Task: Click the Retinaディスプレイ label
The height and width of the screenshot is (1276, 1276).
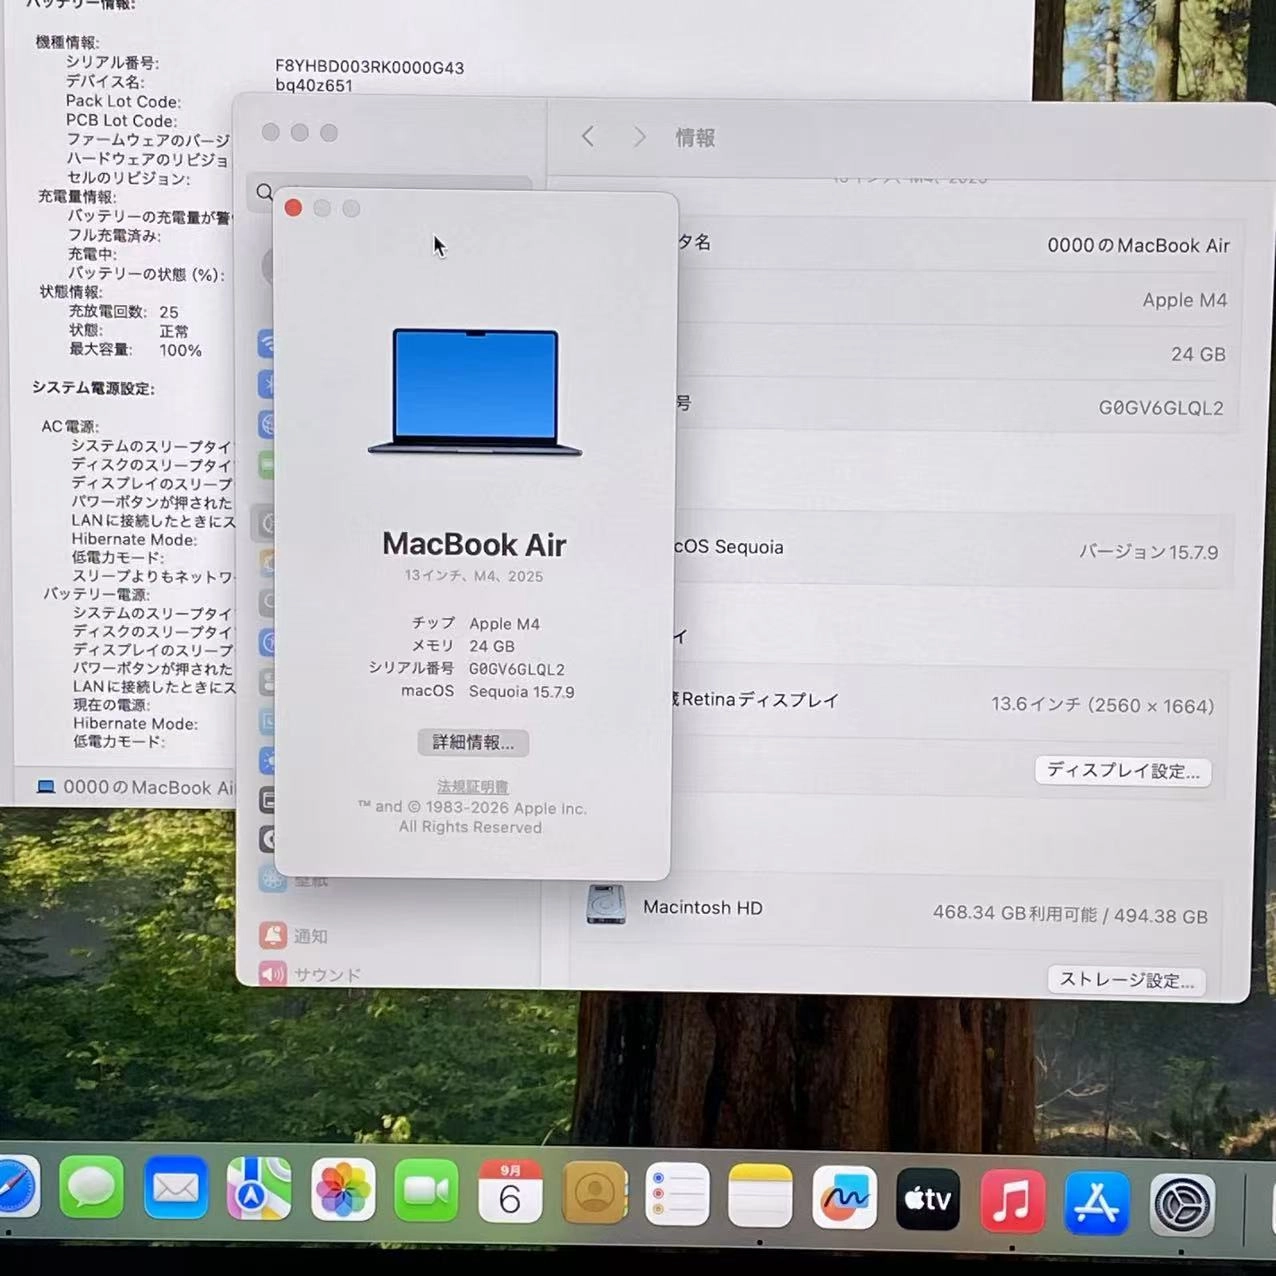Action: [x=759, y=699]
